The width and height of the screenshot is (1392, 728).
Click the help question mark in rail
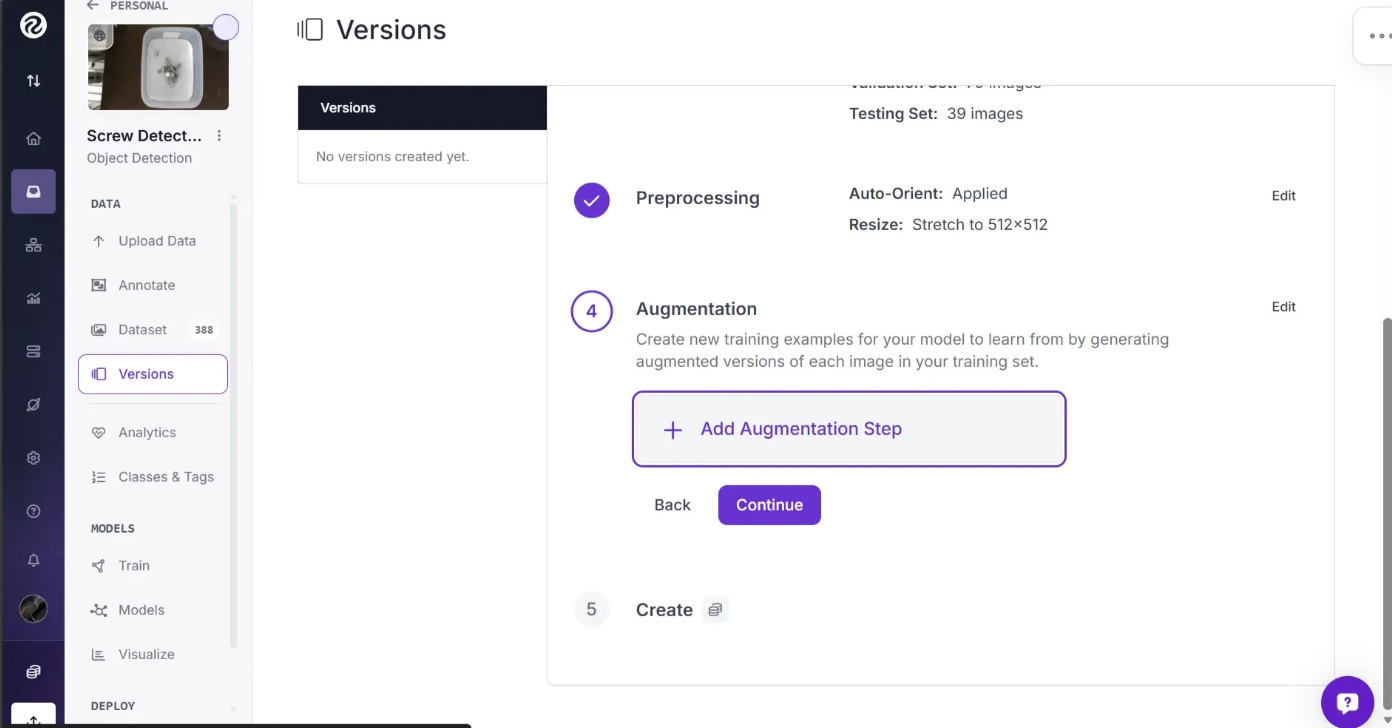coord(33,511)
